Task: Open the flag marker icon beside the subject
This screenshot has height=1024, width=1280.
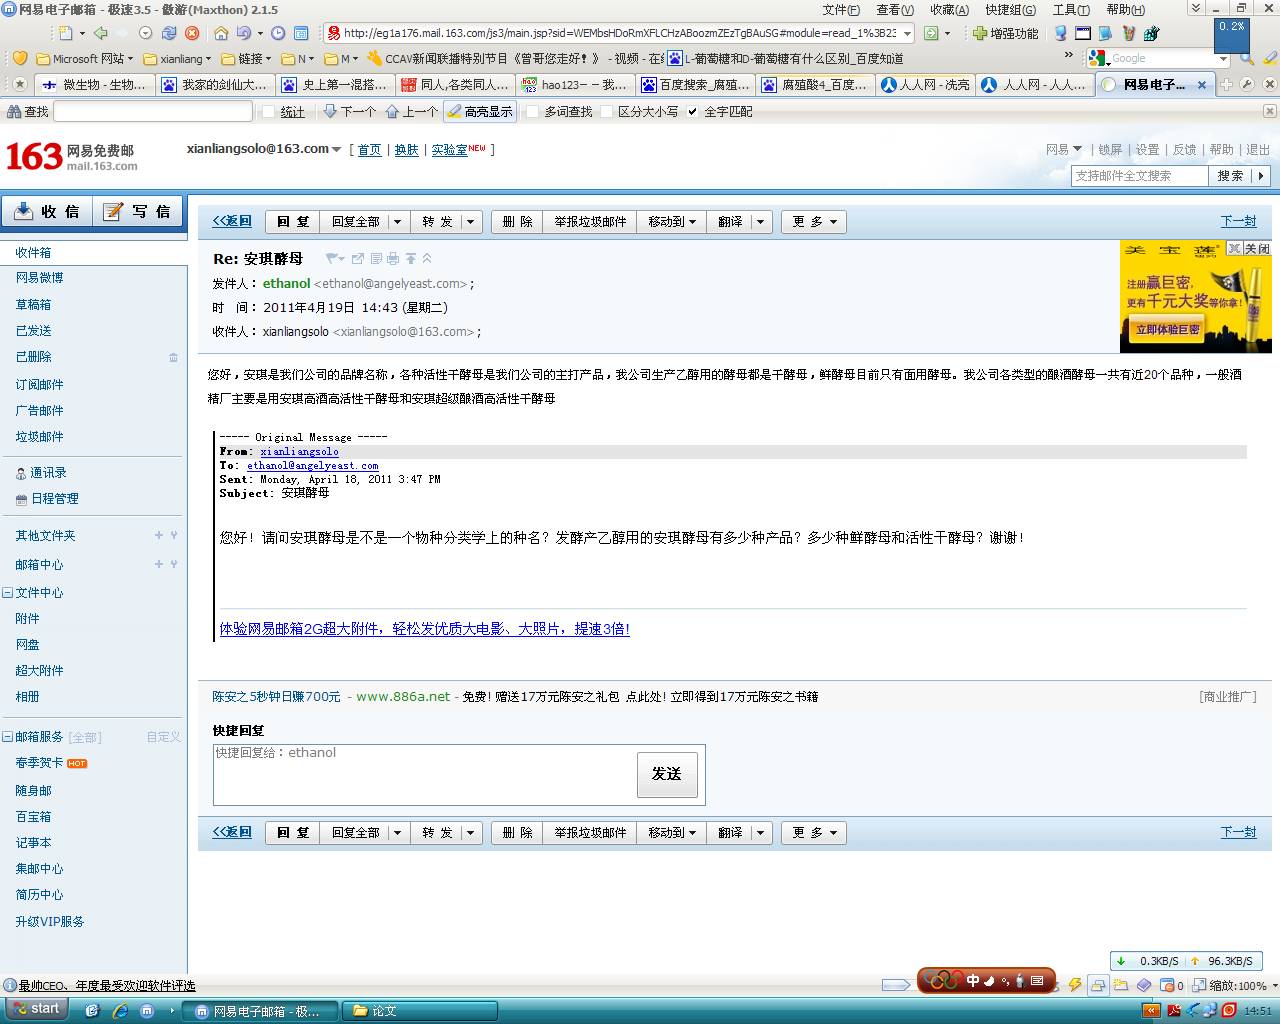Action: pos(332,259)
